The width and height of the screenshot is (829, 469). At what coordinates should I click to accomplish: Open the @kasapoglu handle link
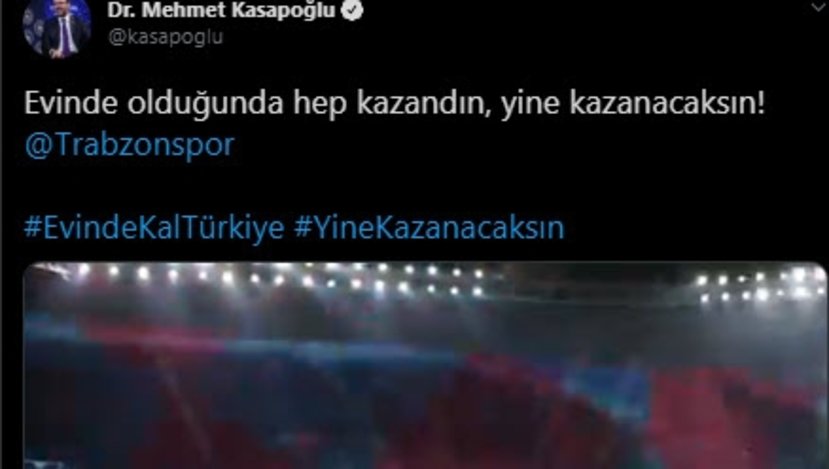coord(165,37)
